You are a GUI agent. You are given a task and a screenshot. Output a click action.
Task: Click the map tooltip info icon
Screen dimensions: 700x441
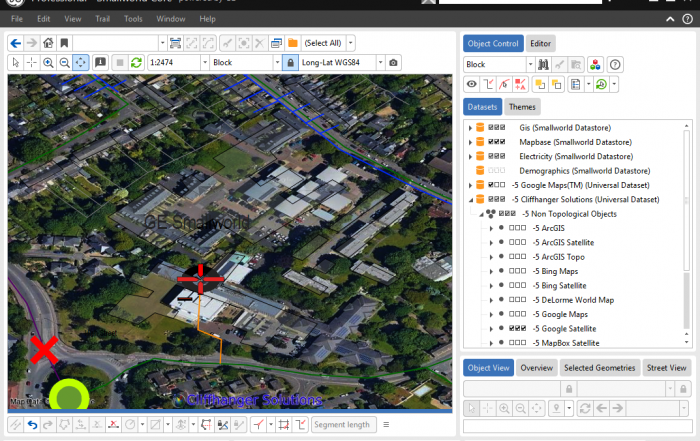pos(100,62)
